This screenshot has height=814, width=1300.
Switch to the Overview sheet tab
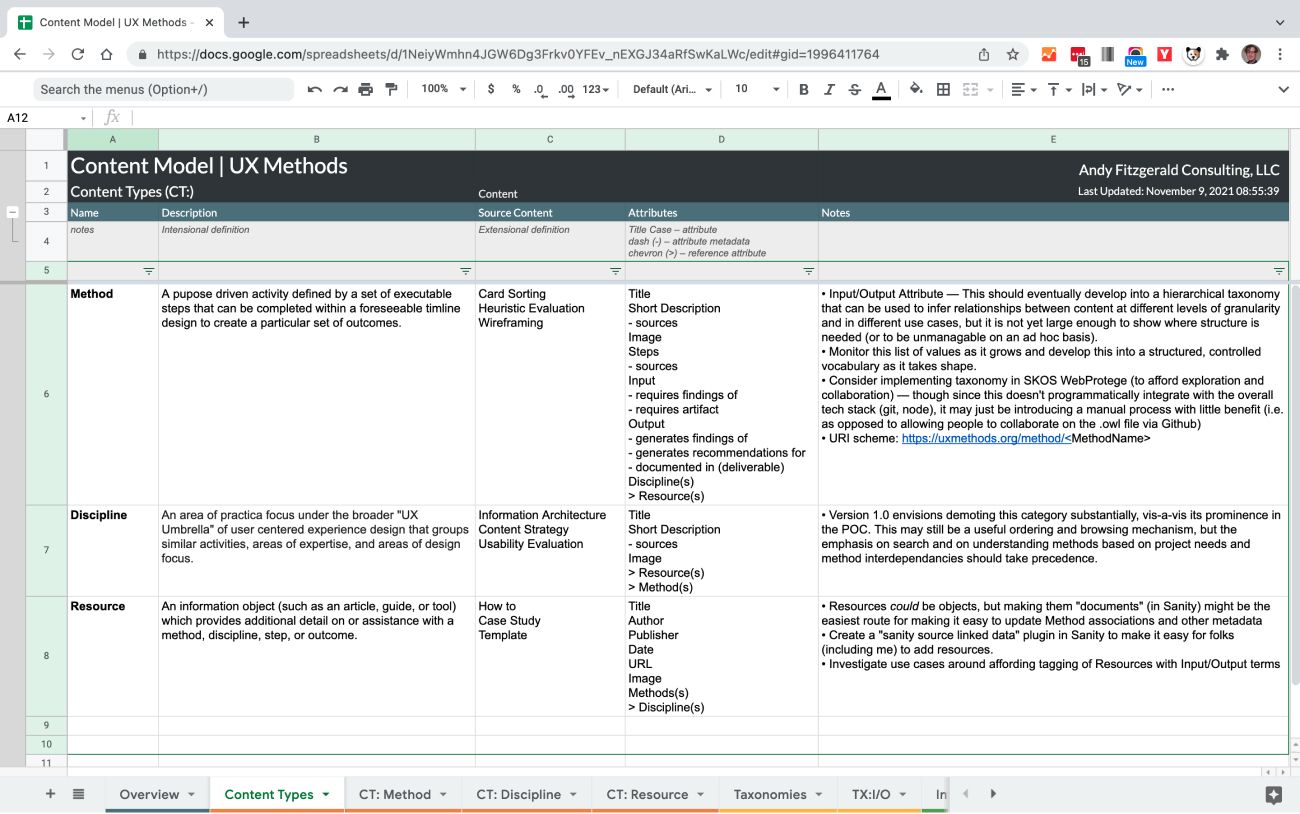[x=149, y=794]
